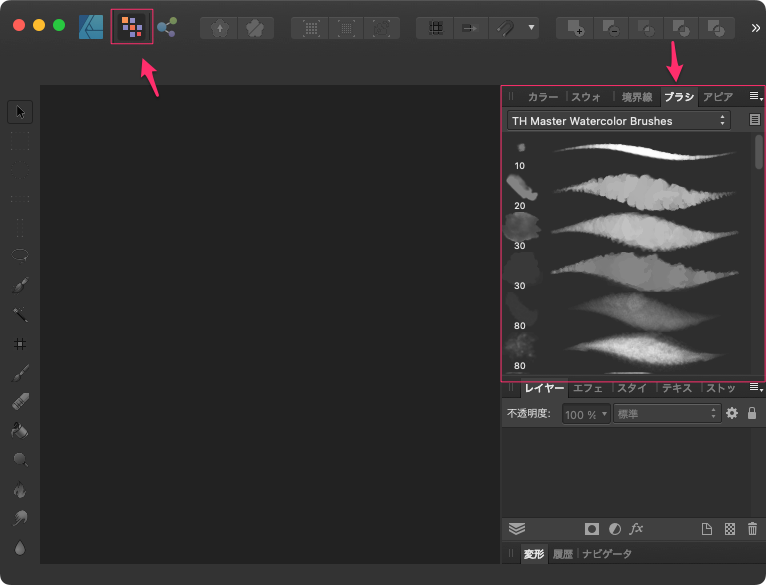Open the 標準 blend mode dropdown
The image size is (766, 585).
(x=666, y=413)
